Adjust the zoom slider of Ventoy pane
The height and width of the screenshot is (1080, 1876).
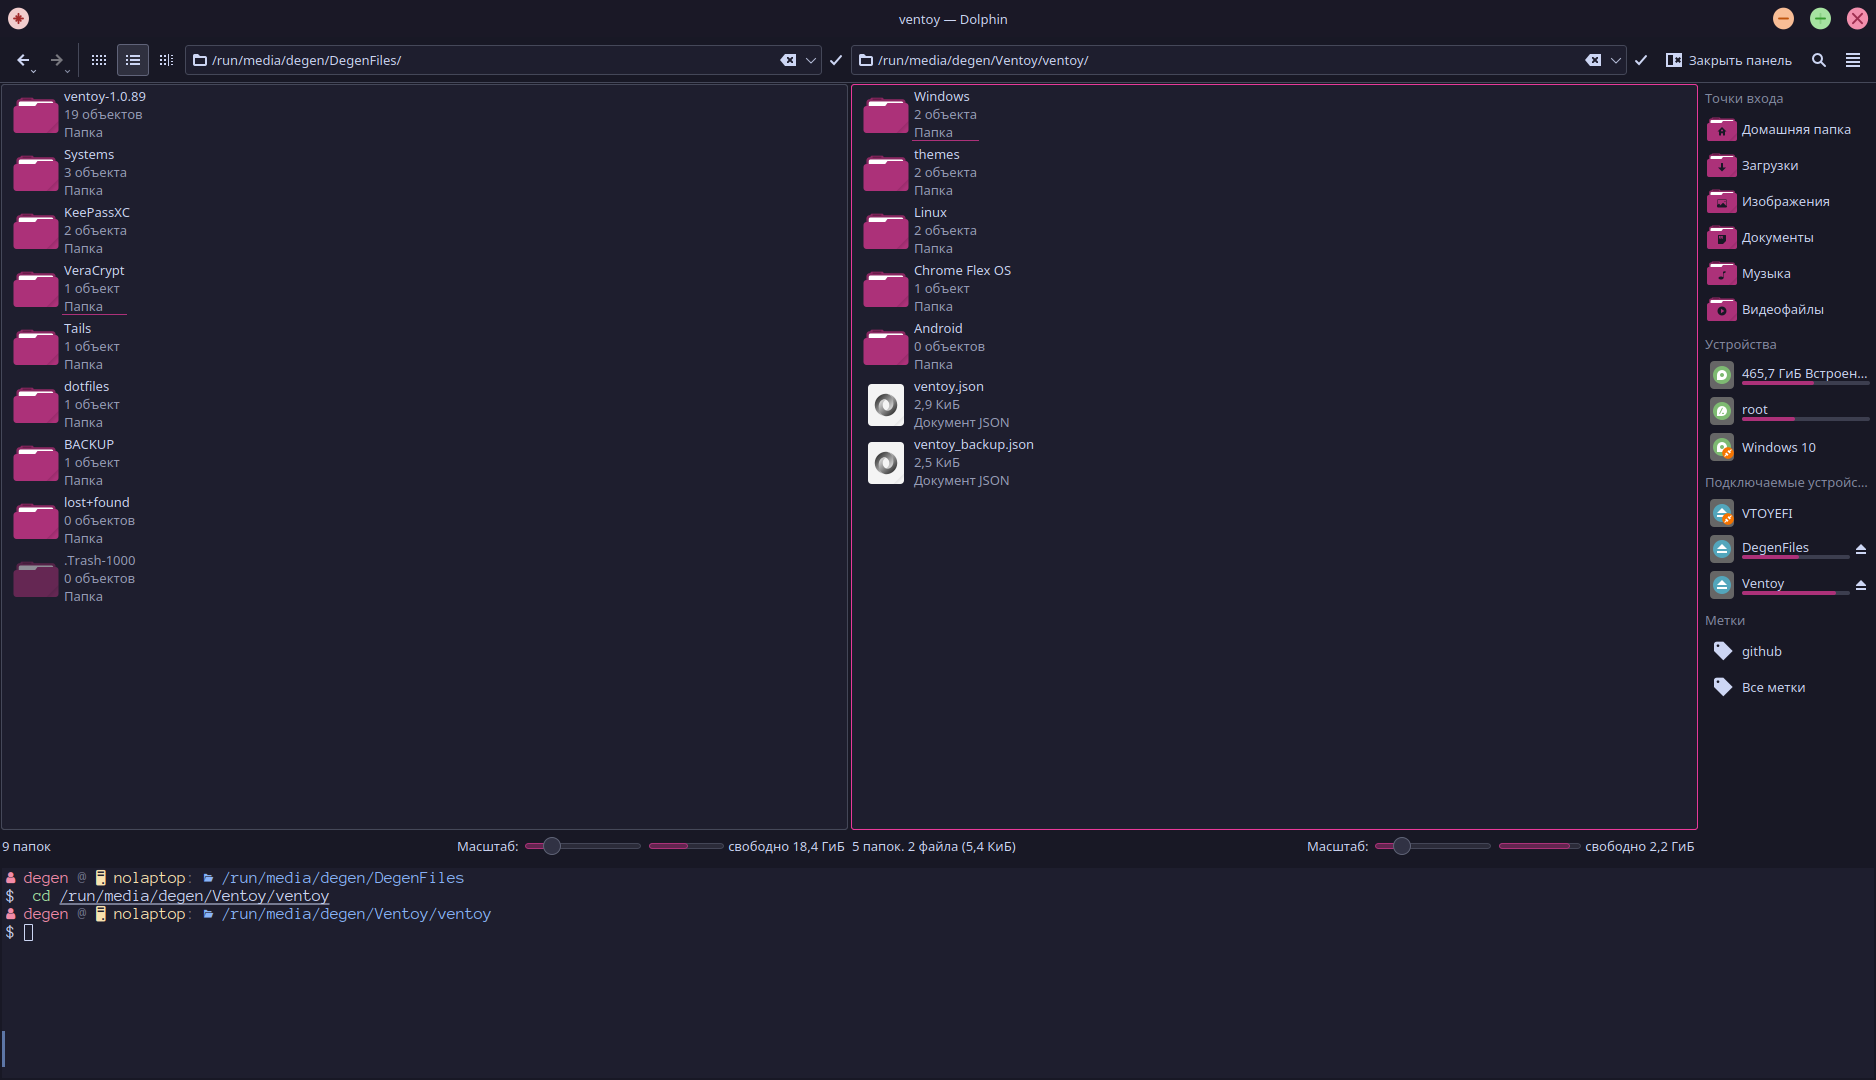pos(1433,846)
